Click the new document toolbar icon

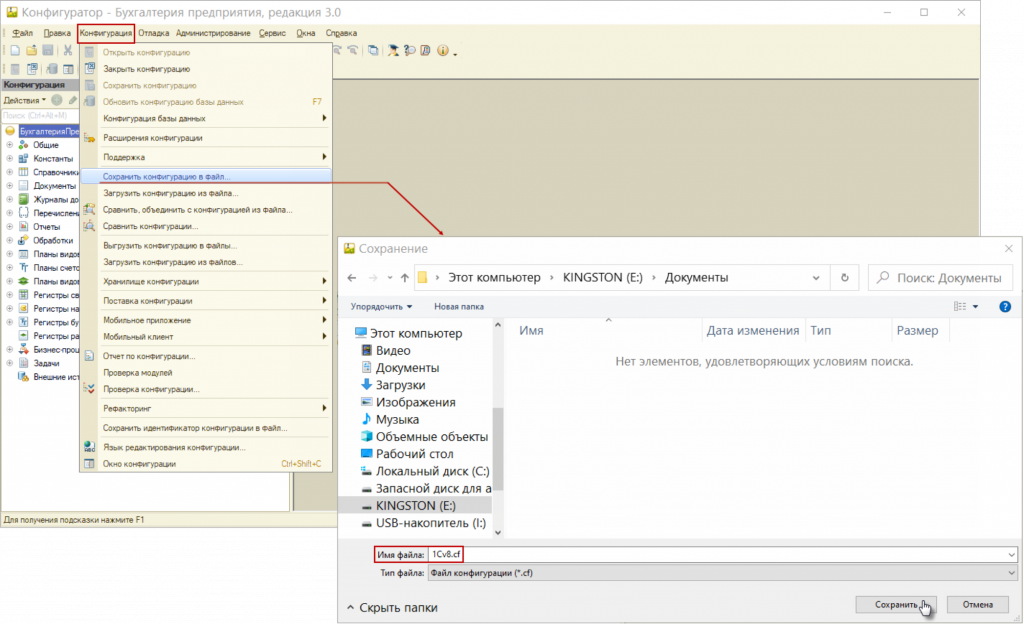[17, 50]
